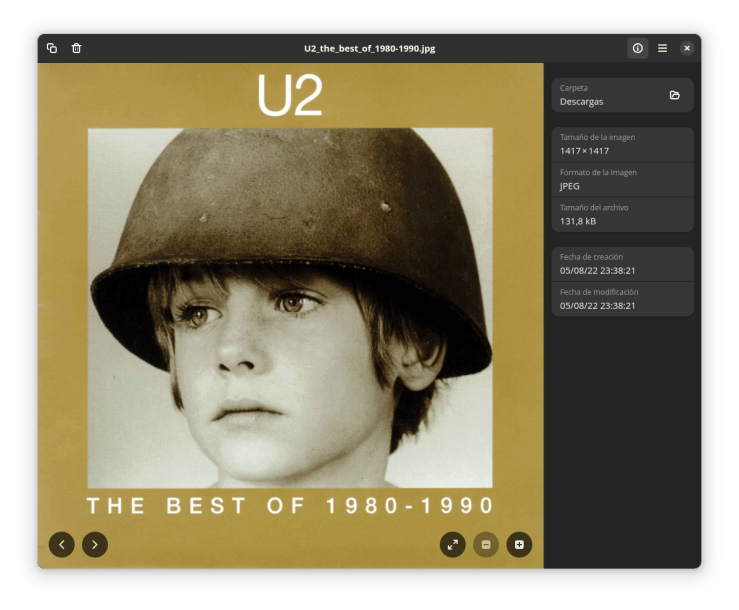Click the U2 album cover photo

290,308
